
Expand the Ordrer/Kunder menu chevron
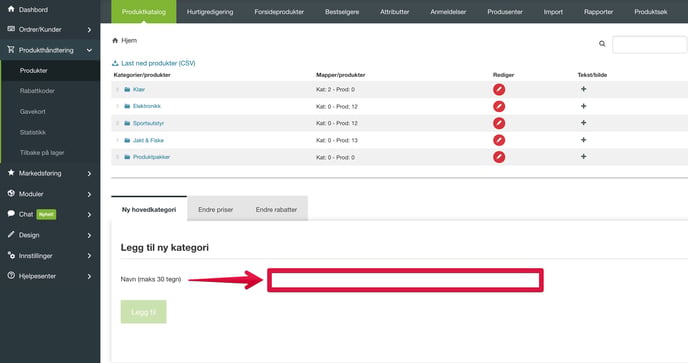pos(89,30)
